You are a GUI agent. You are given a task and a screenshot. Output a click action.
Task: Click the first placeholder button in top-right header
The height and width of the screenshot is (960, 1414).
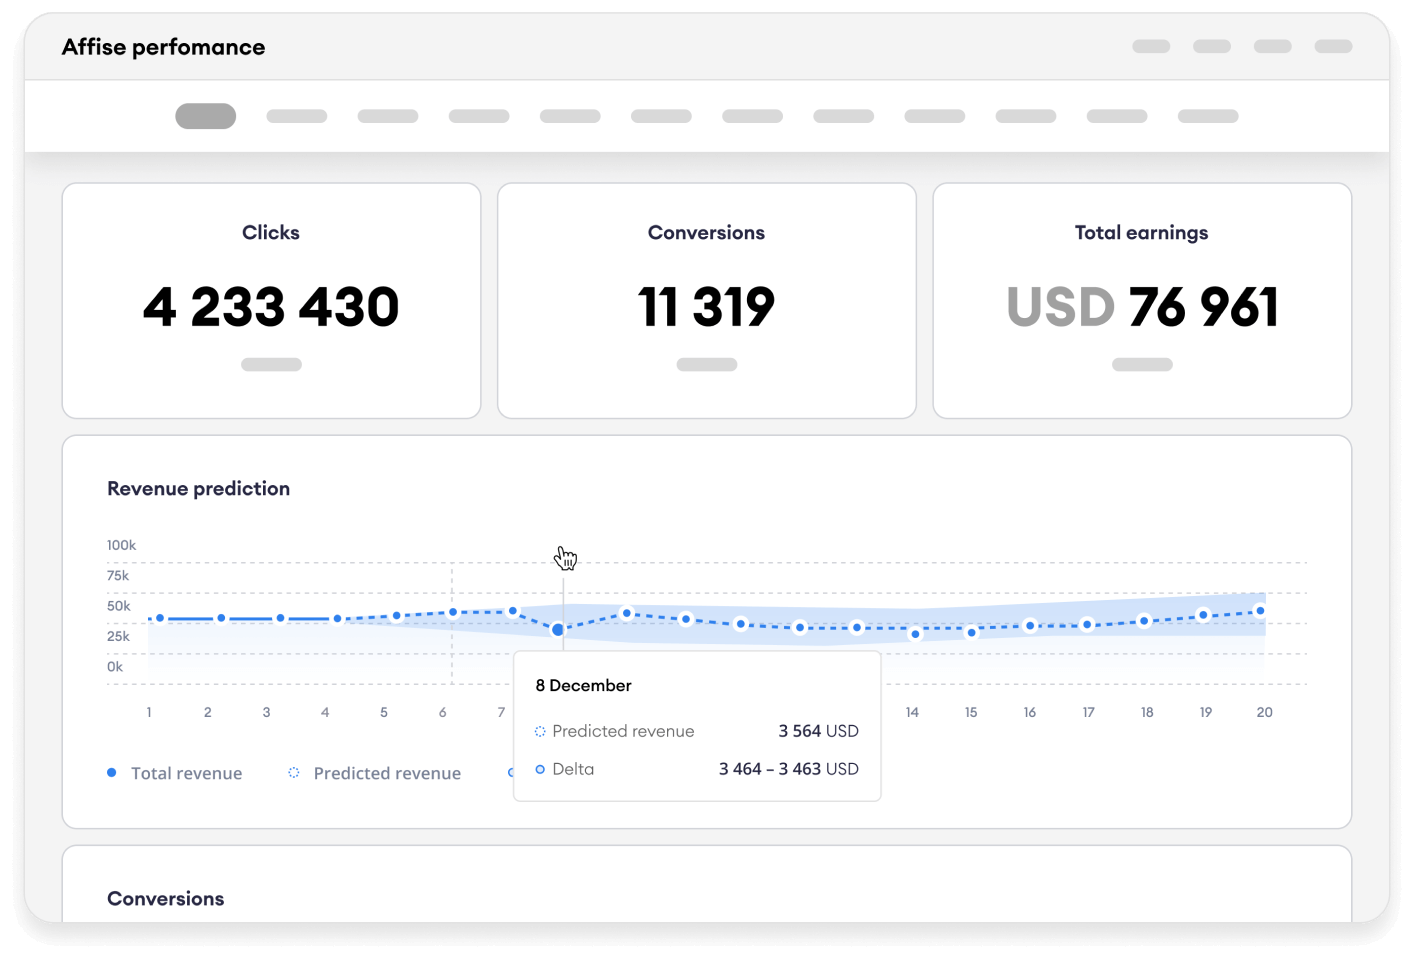pyautogui.click(x=1151, y=46)
